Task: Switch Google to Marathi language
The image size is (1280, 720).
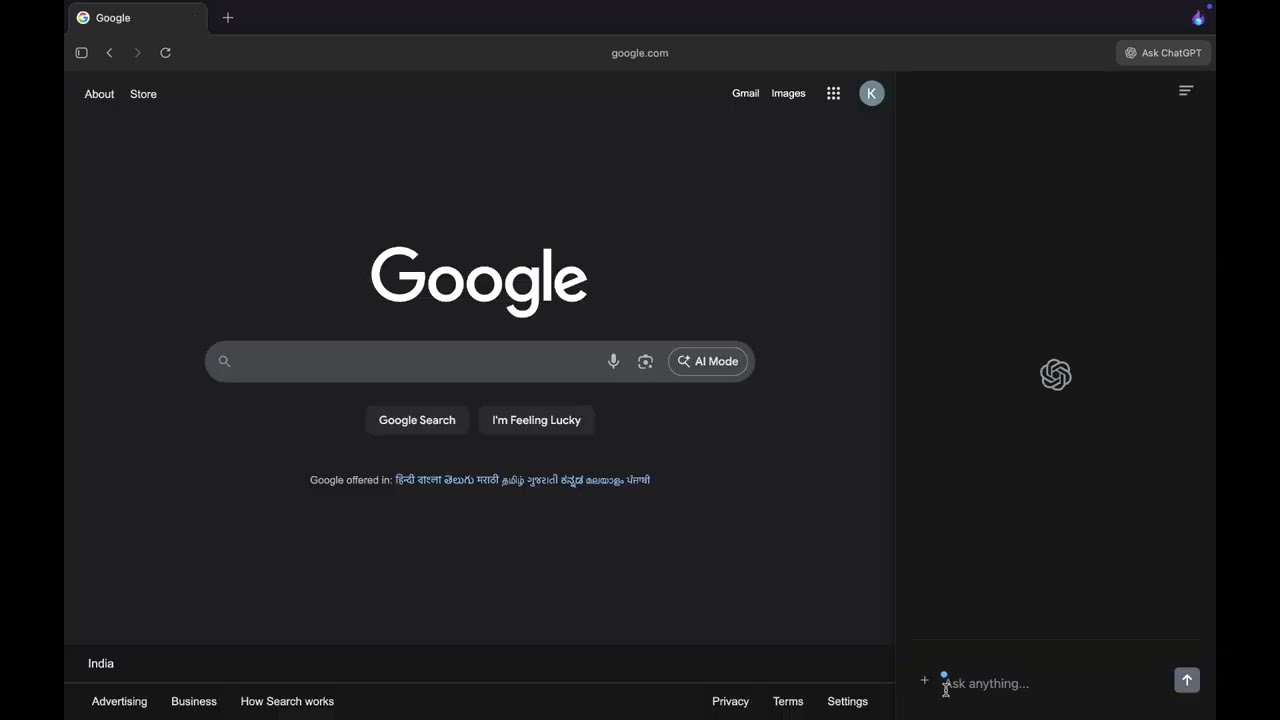Action: (x=488, y=480)
